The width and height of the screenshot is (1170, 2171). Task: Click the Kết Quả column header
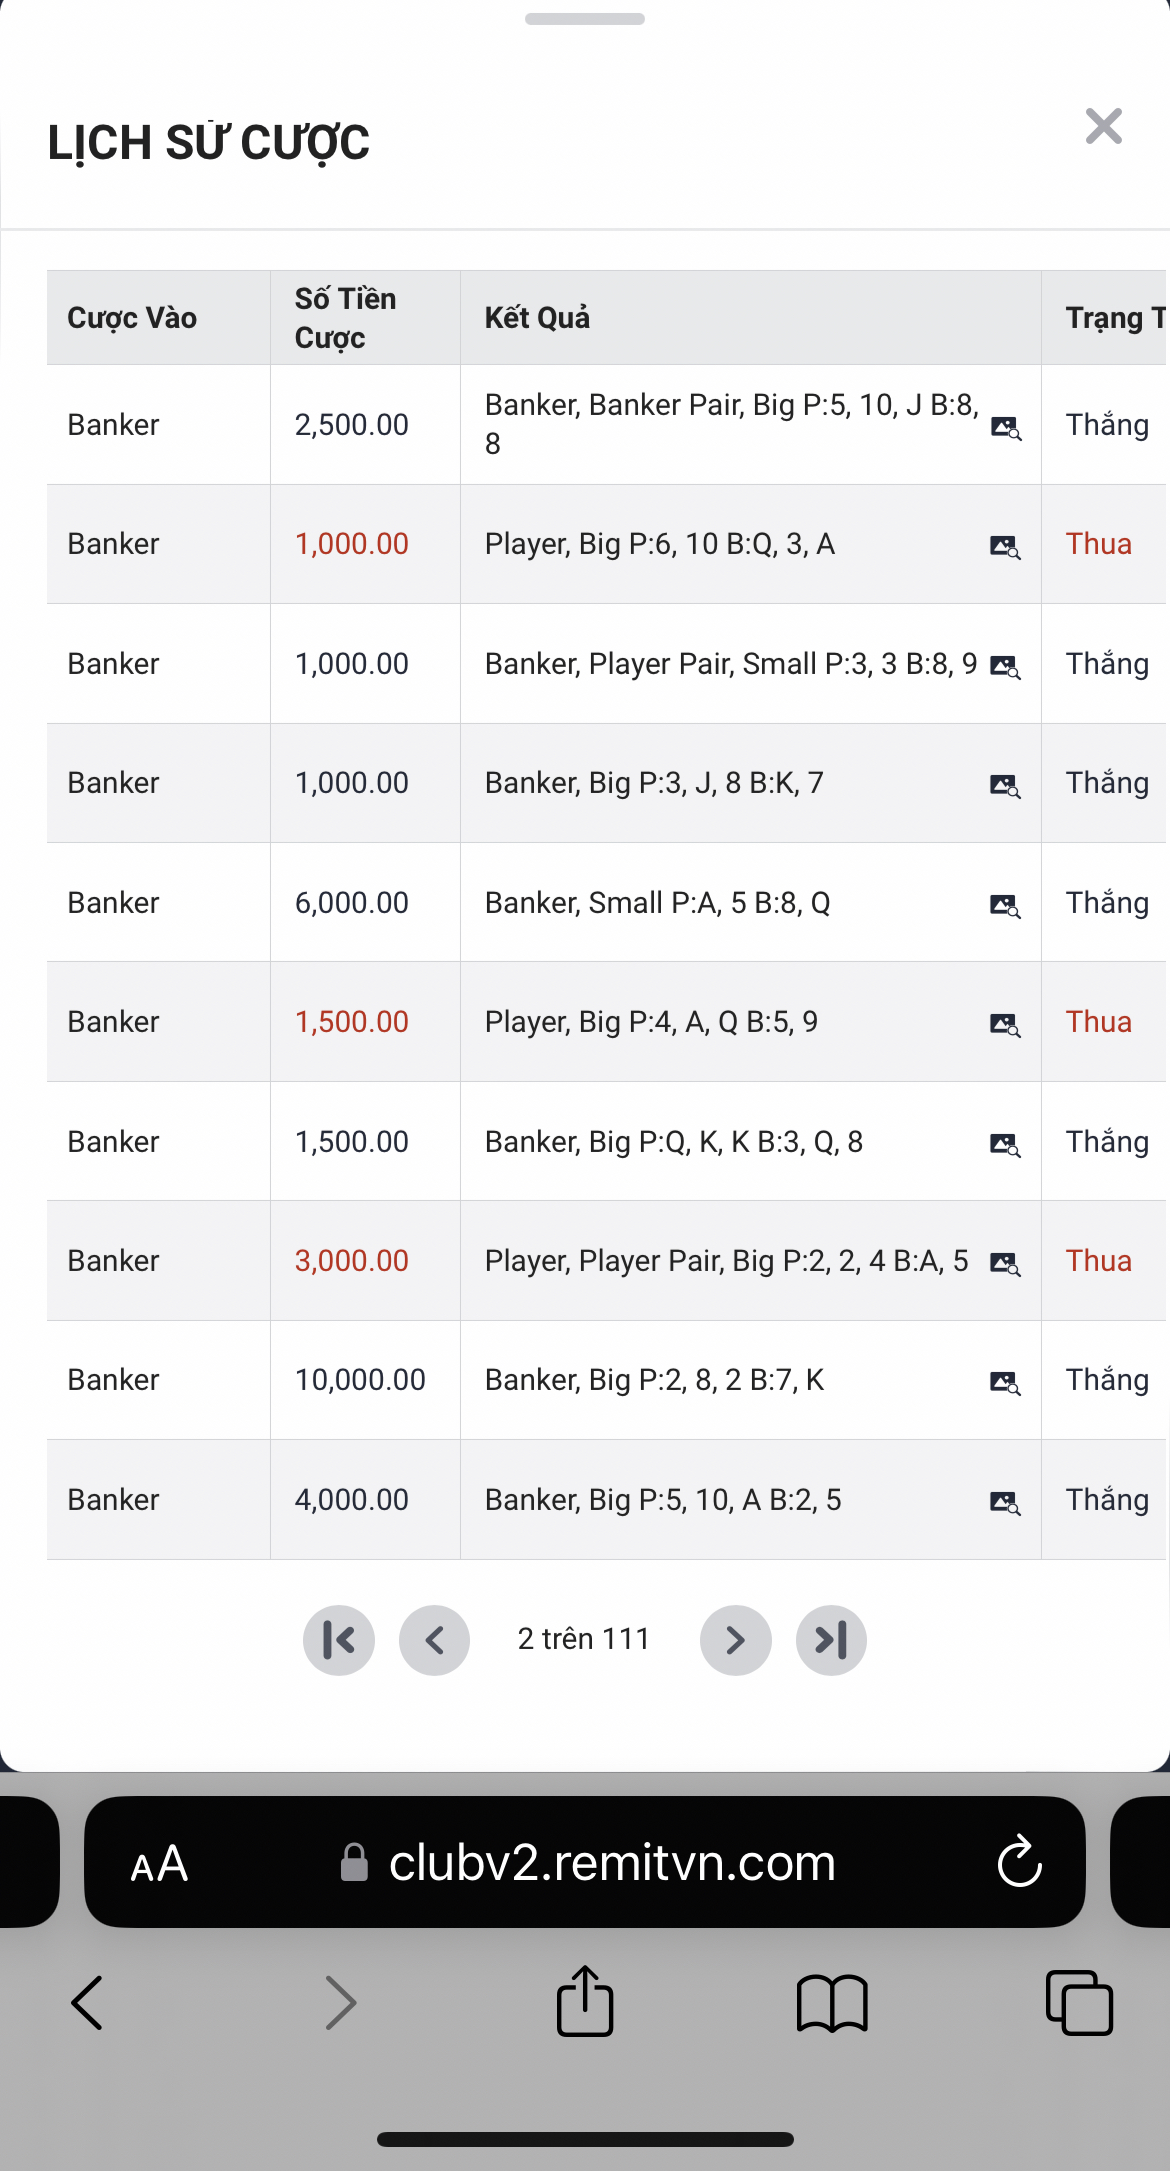tap(537, 318)
